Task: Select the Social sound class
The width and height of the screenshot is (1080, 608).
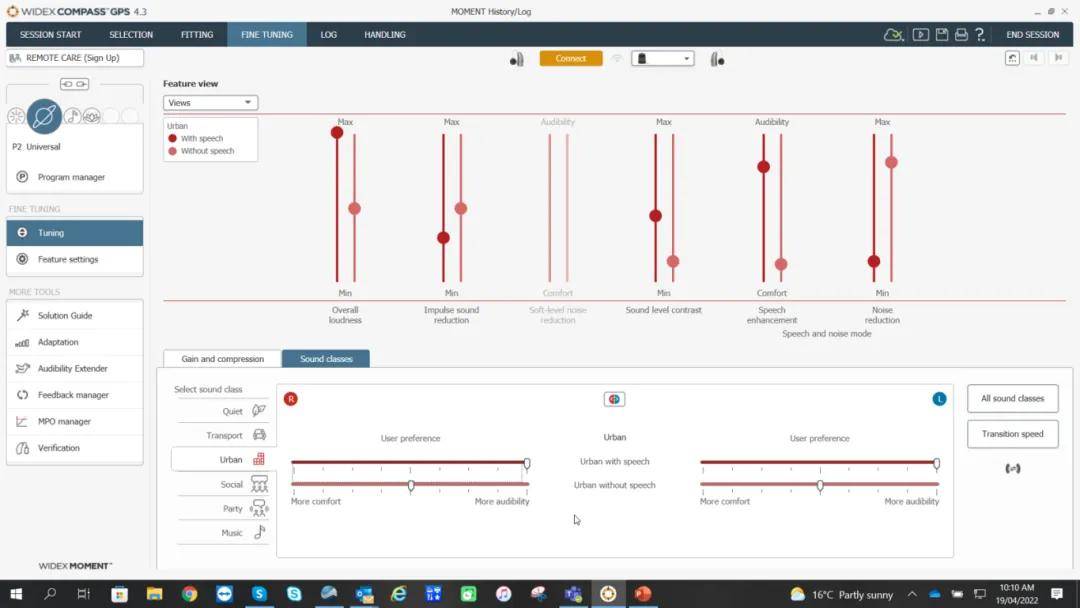Action: click(x=222, y=484)
